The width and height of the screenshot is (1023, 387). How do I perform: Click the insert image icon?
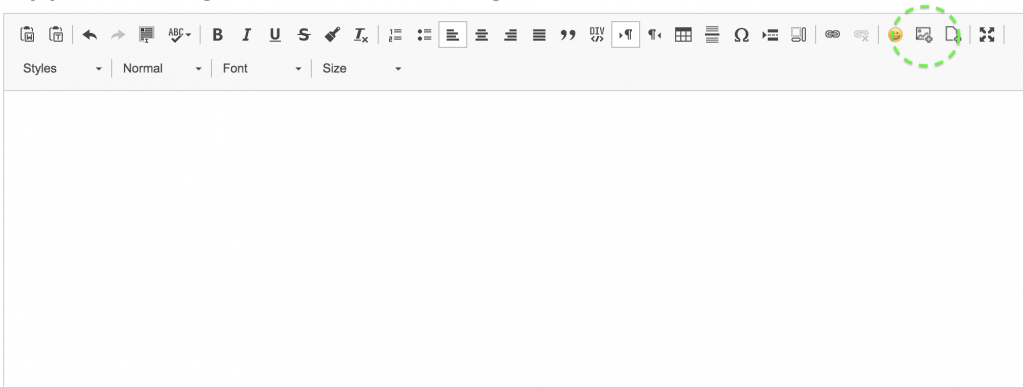(924, 35)
